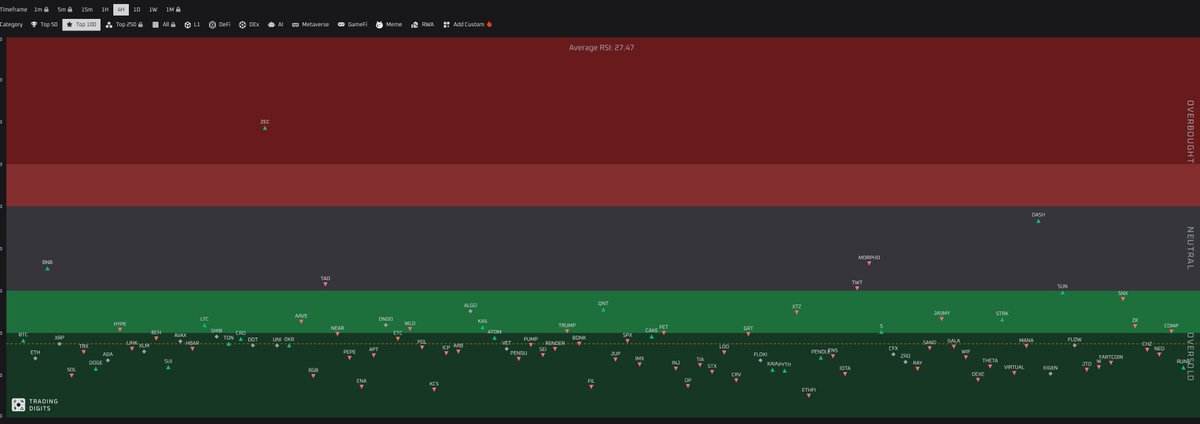Choose locked Top 250 category

124,24
